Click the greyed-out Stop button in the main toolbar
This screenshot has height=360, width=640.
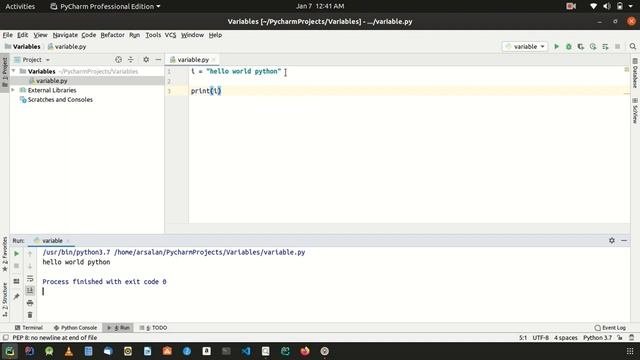pos(618,47)
